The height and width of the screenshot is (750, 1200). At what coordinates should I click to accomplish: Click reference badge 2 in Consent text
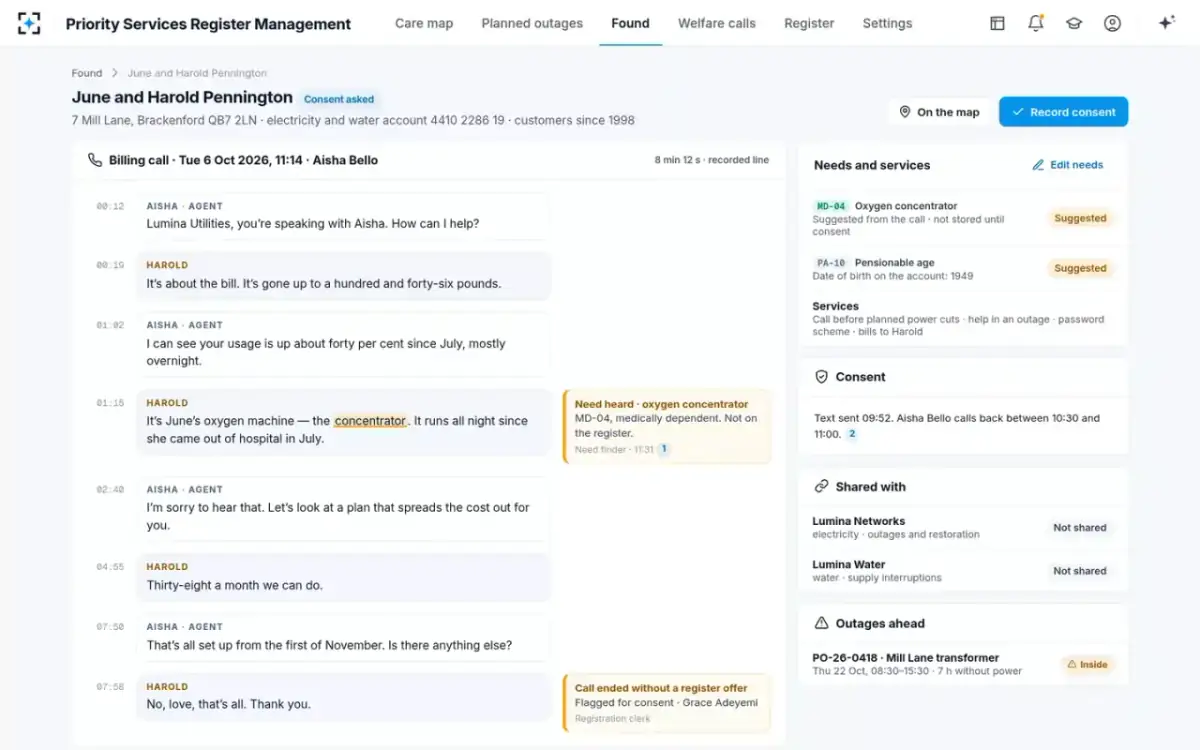tap(852, 434)
